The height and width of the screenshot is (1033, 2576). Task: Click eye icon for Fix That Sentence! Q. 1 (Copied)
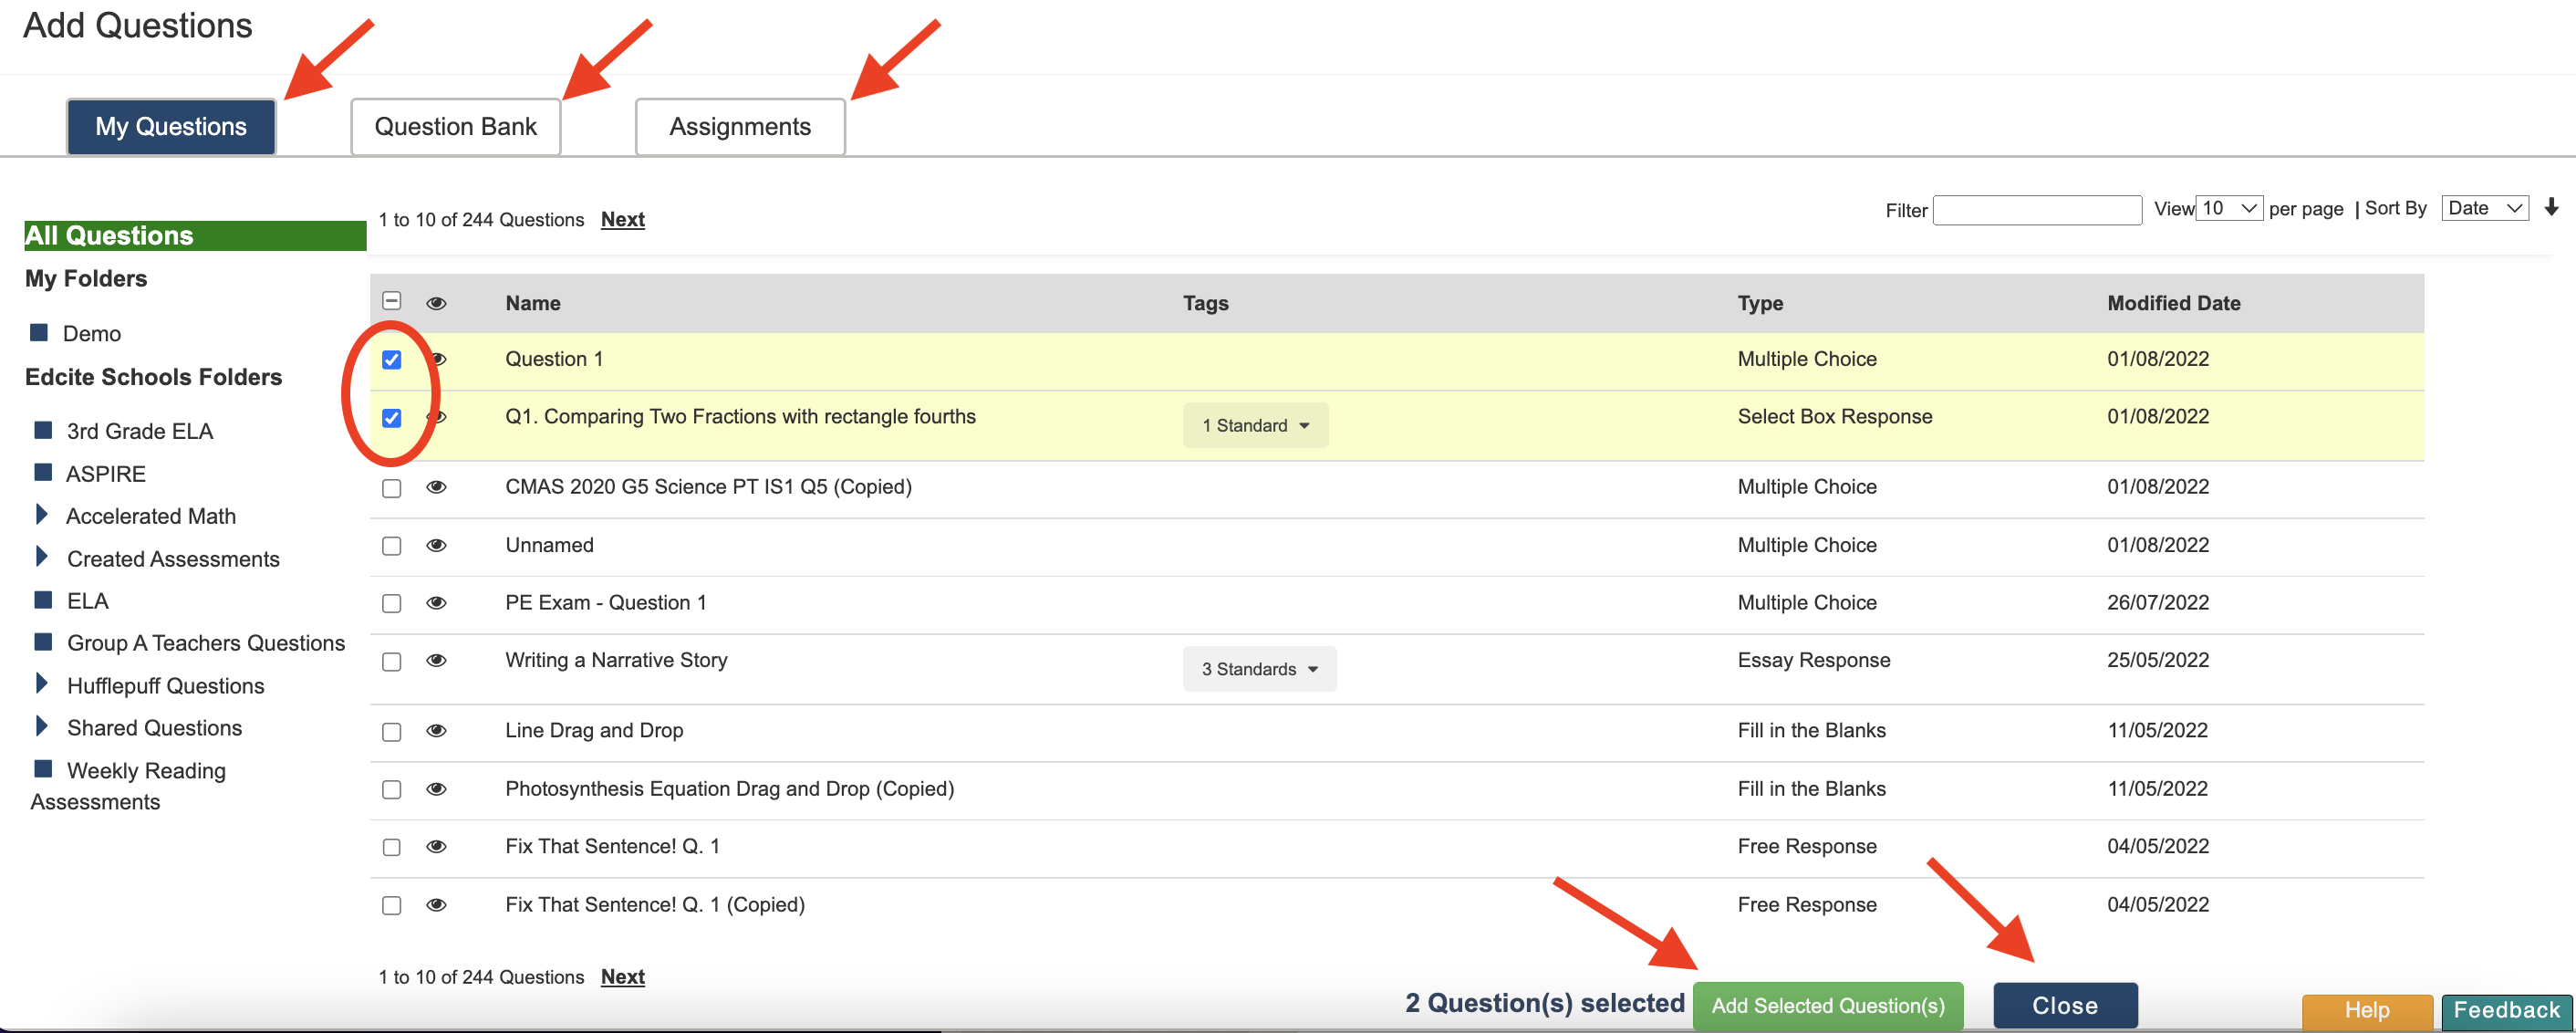click(x=436, y=905)
